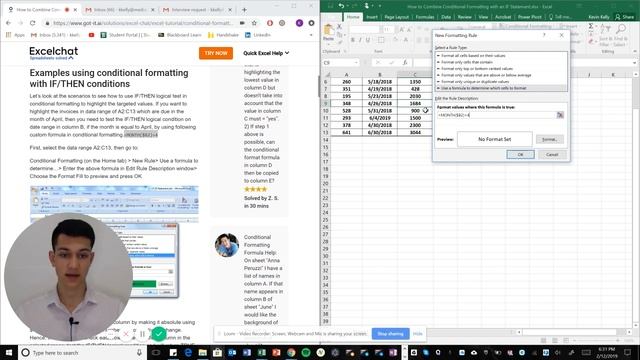Select 'Use a formula to determine' rule type
This screenshot has width=640, height=360.
click(501, 88)
